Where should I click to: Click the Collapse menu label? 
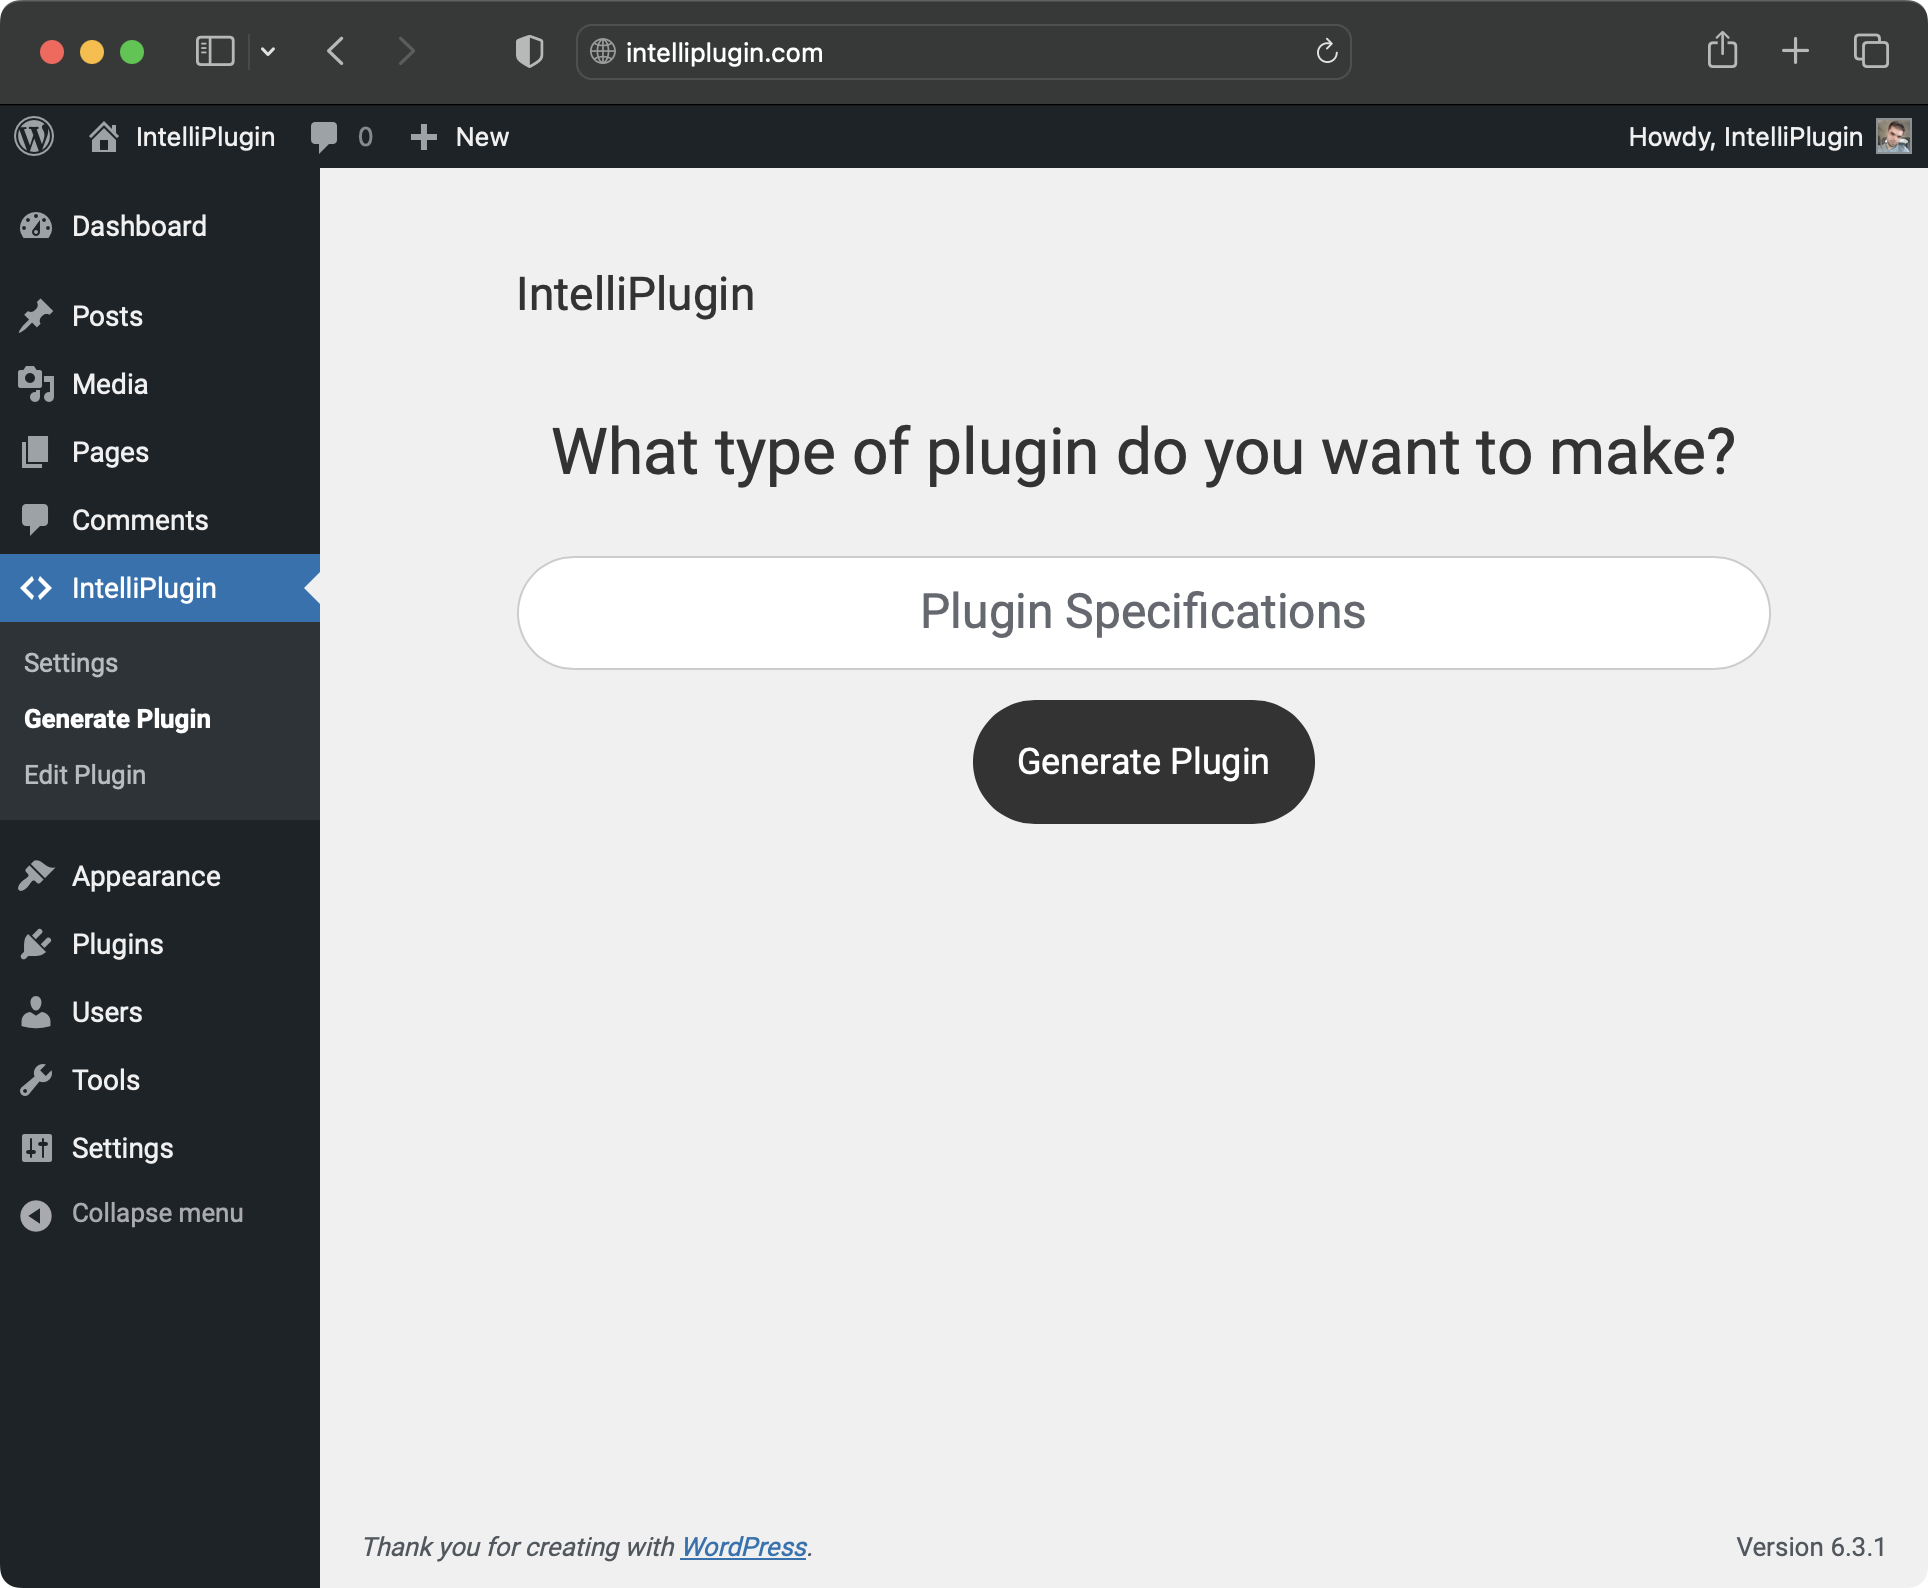tap(158, 1213)
